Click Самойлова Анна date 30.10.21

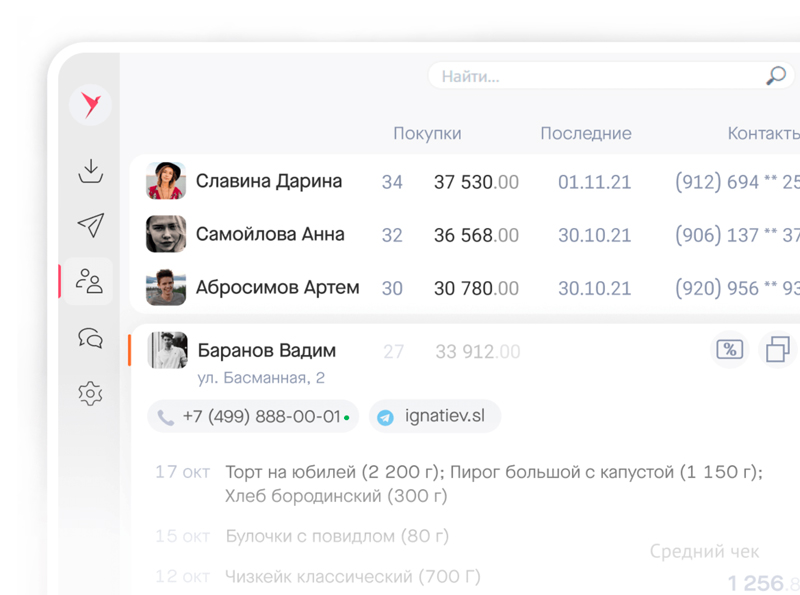tap(594, 235)
